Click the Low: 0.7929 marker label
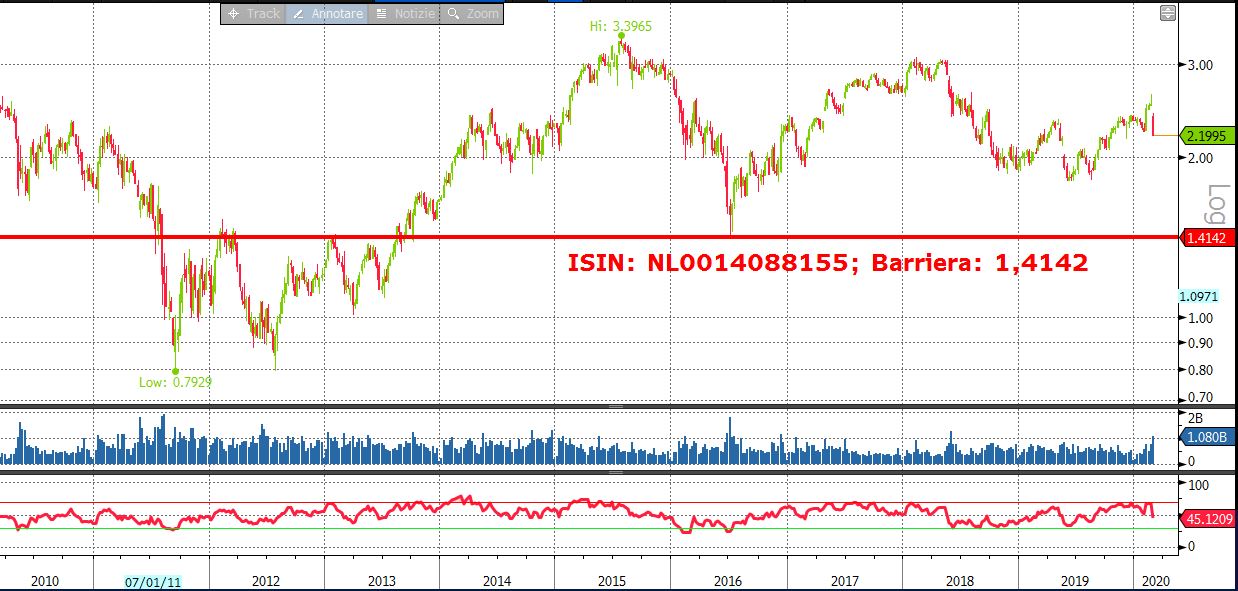 tap(175, 381)
